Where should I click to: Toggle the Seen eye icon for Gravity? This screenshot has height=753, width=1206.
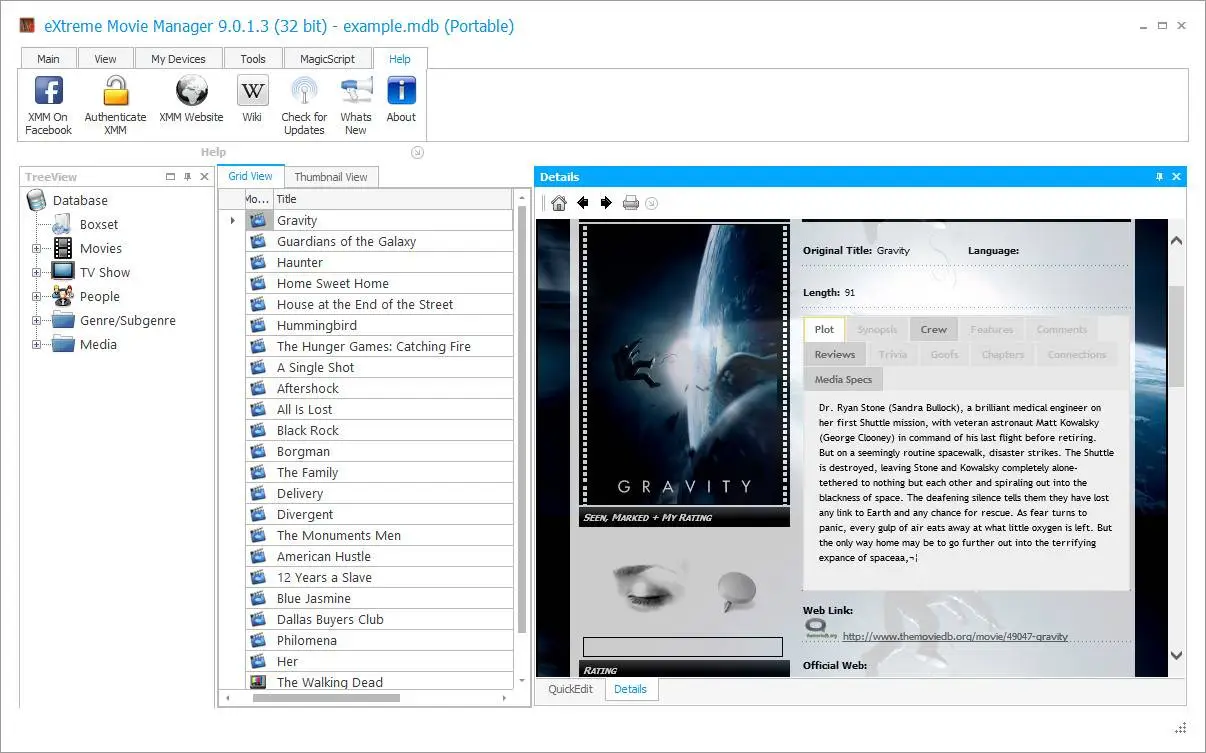[x=650, y=590]
